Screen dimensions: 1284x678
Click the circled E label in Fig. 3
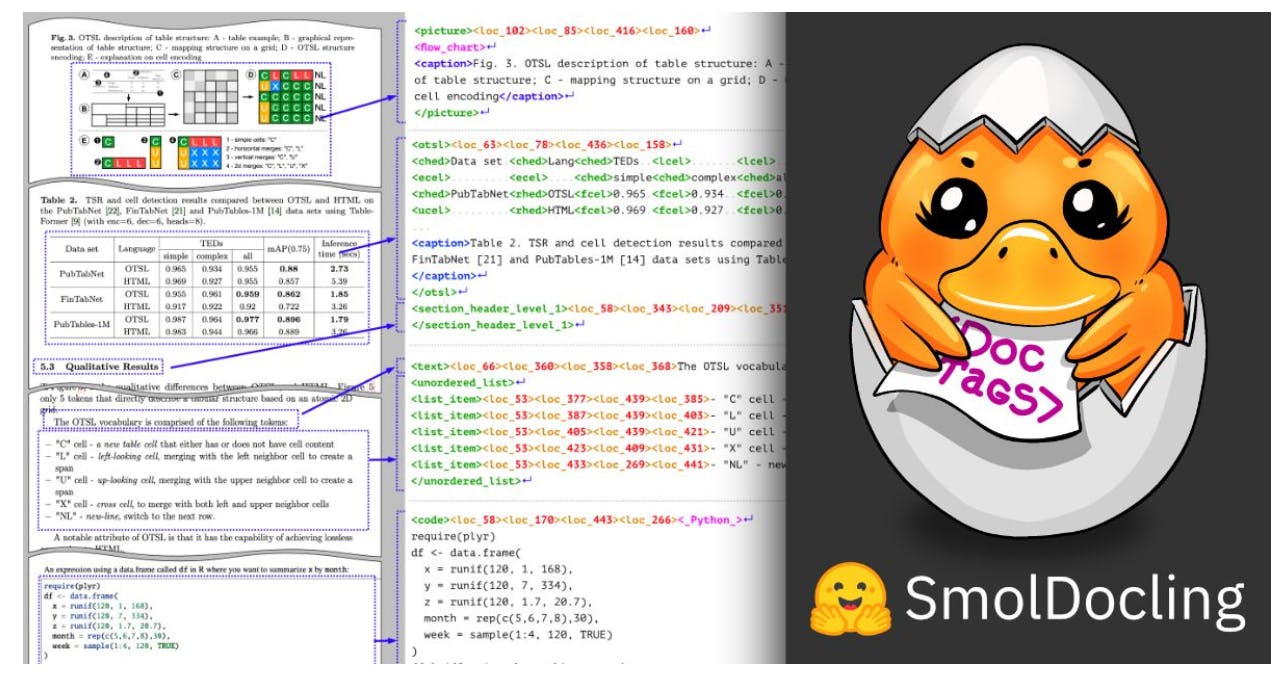click(83, 141)
